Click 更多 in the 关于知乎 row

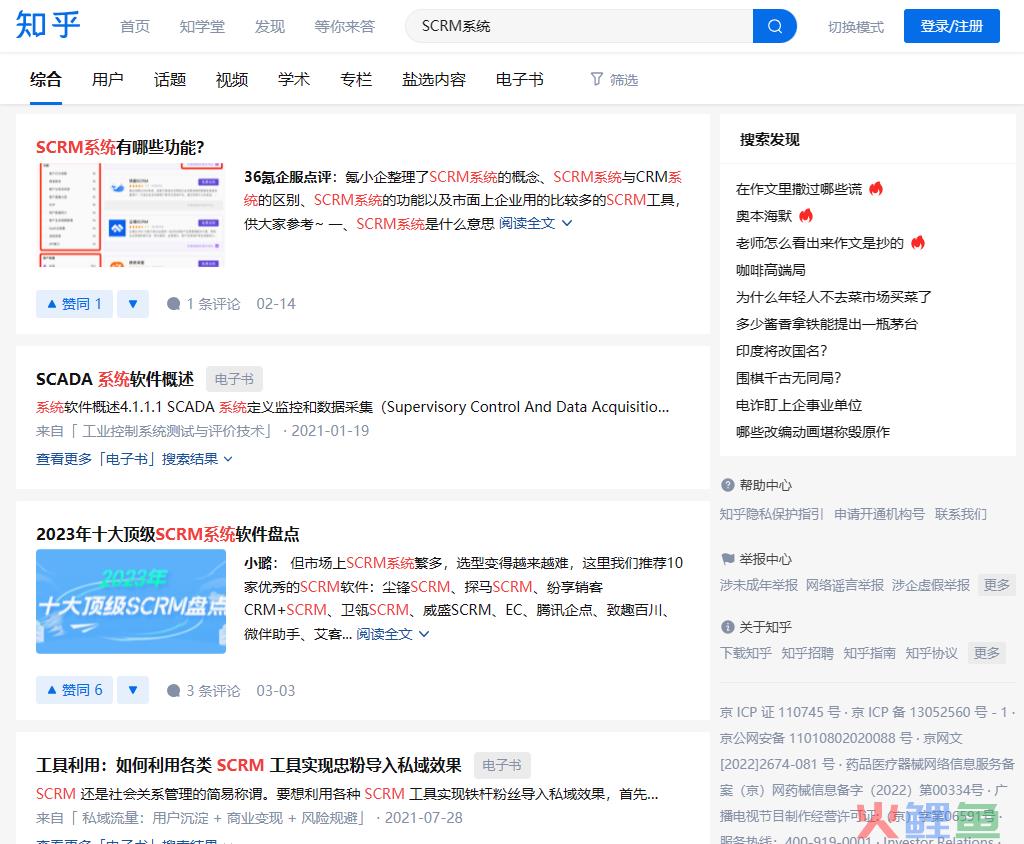986,653
